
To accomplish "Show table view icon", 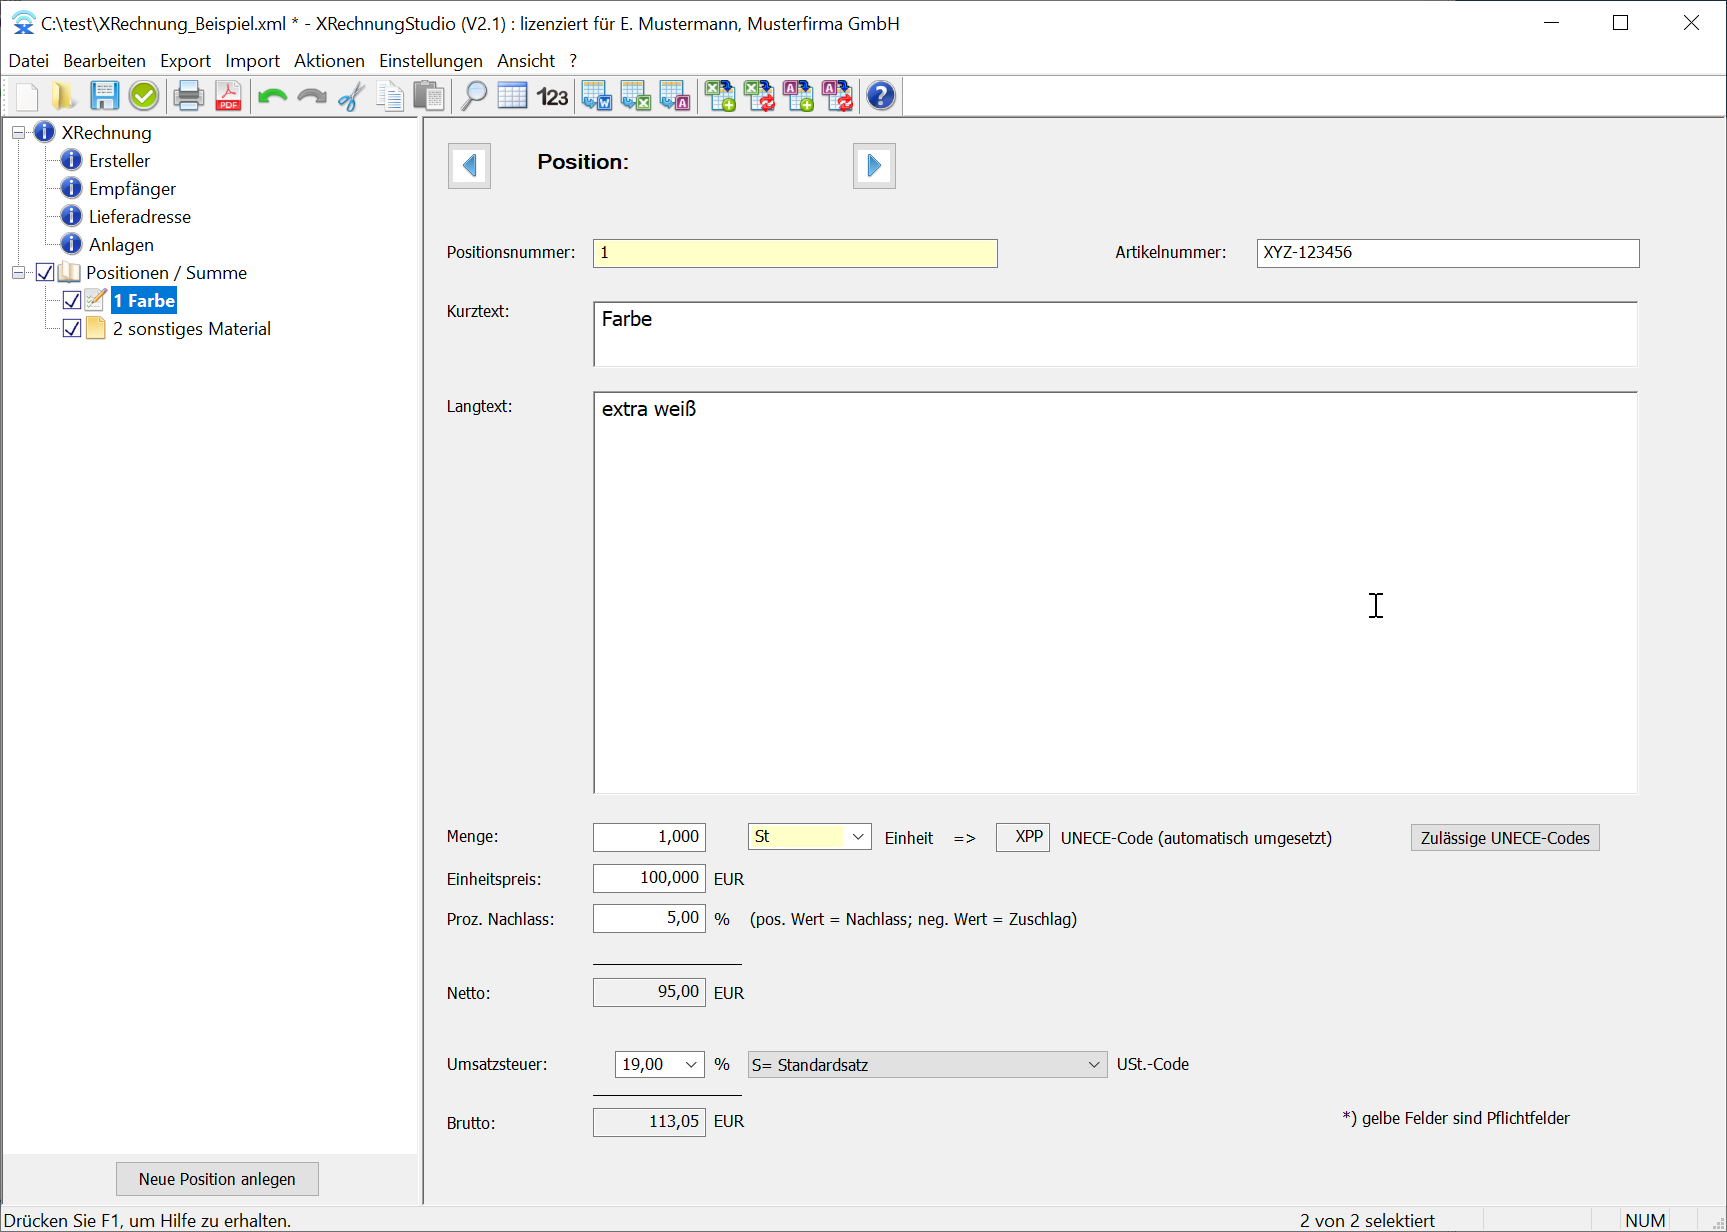I will [512, 96].
